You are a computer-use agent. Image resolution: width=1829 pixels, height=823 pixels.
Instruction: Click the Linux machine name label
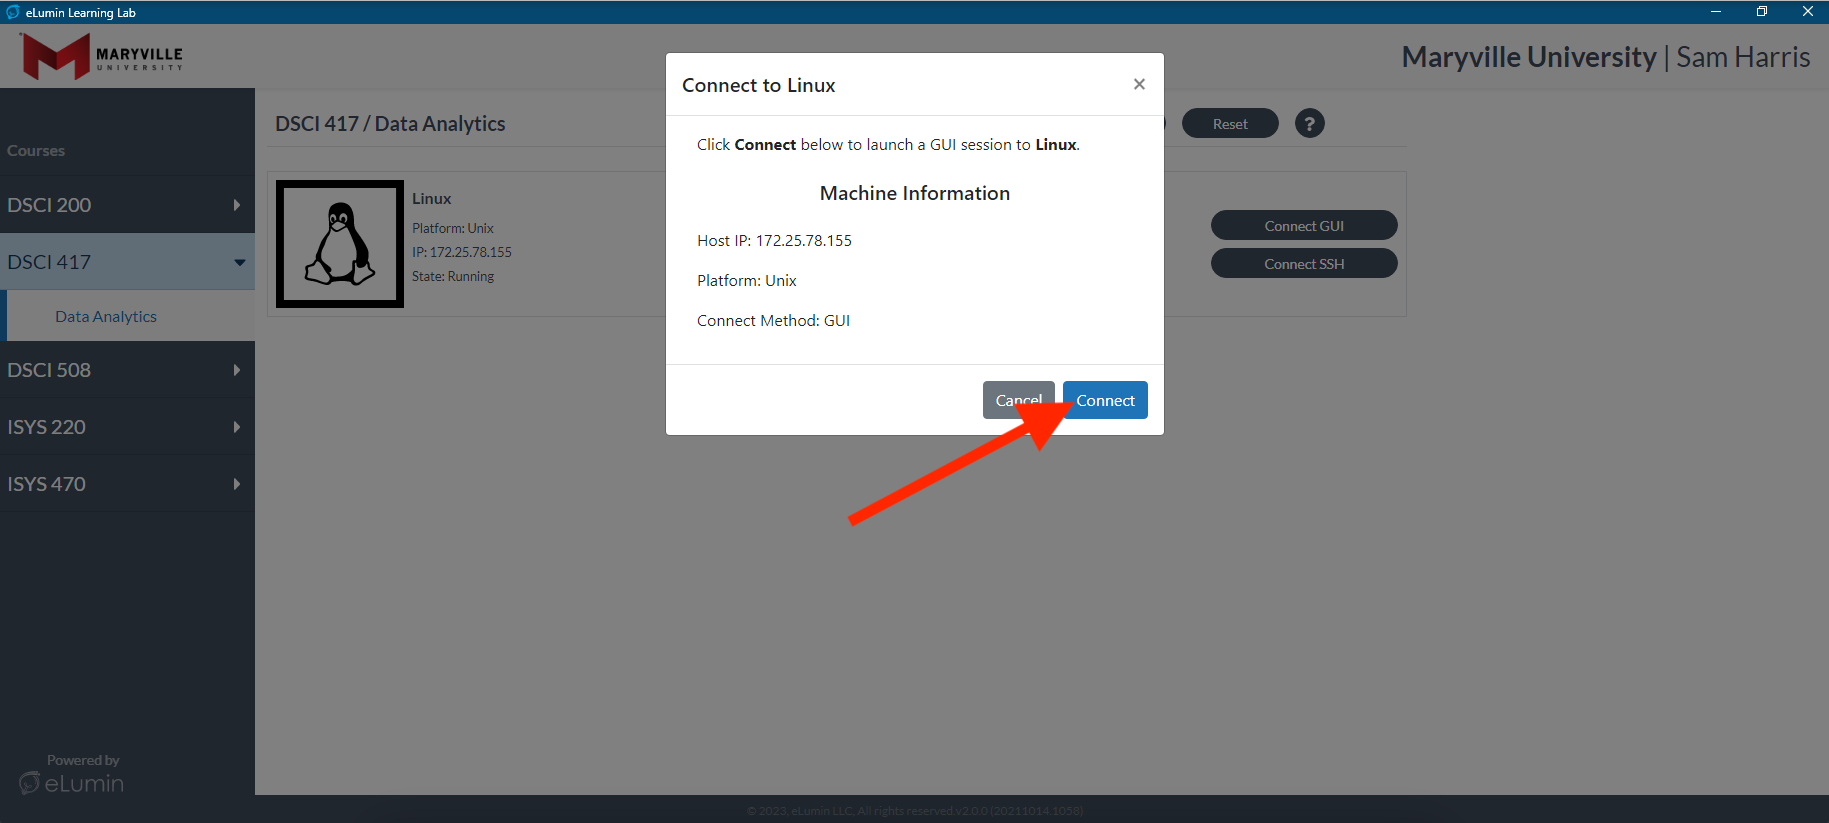pos(432,198)
